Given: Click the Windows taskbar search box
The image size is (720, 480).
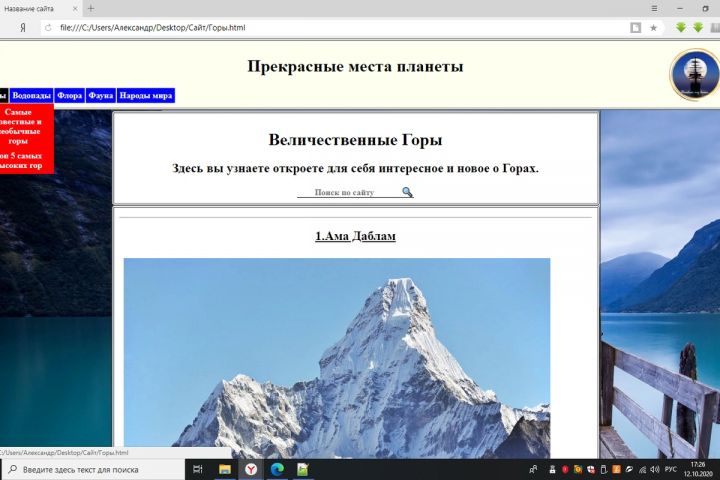Looking at the screenshot, I should [93, 469].
